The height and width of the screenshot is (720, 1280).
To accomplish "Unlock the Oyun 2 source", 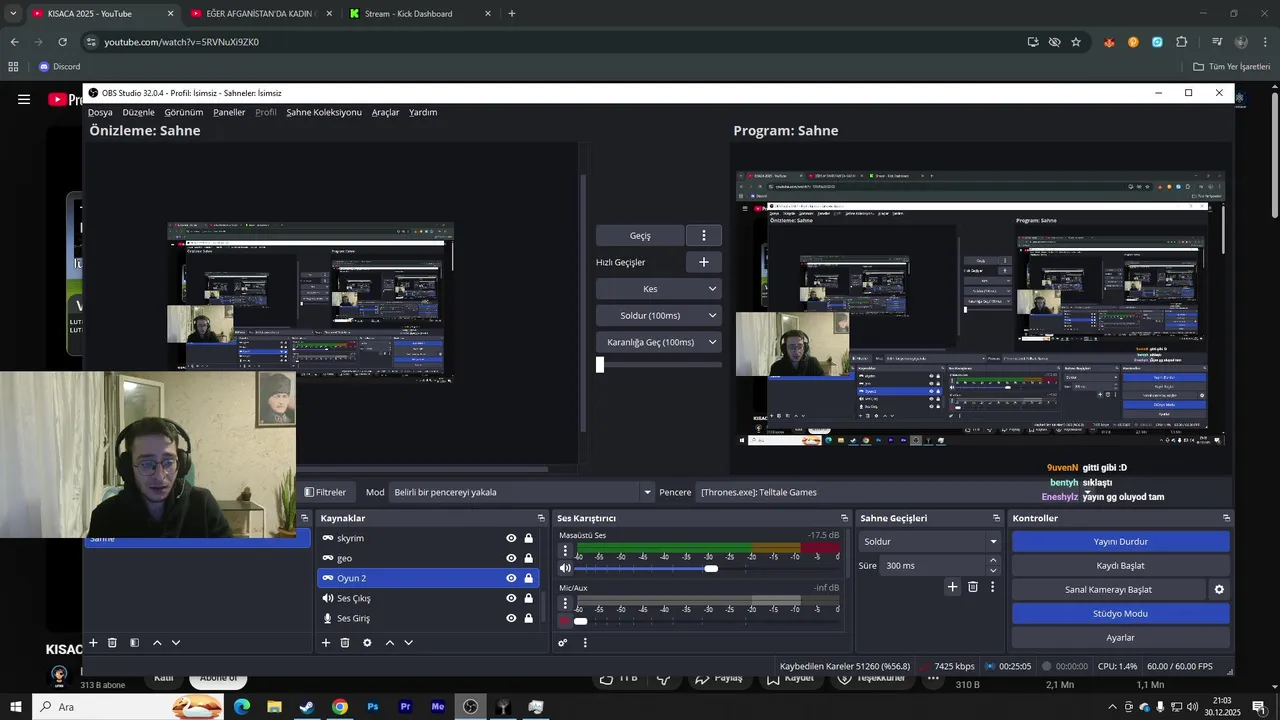I will pyautogui.click(x=528, y=578).
